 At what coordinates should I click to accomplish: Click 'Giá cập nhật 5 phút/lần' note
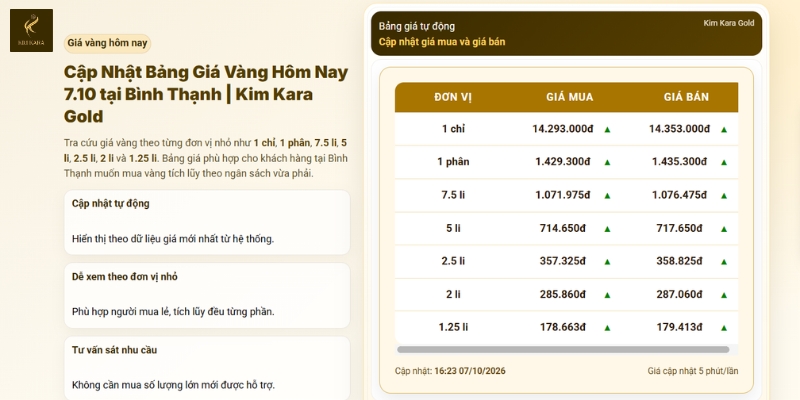693,371
